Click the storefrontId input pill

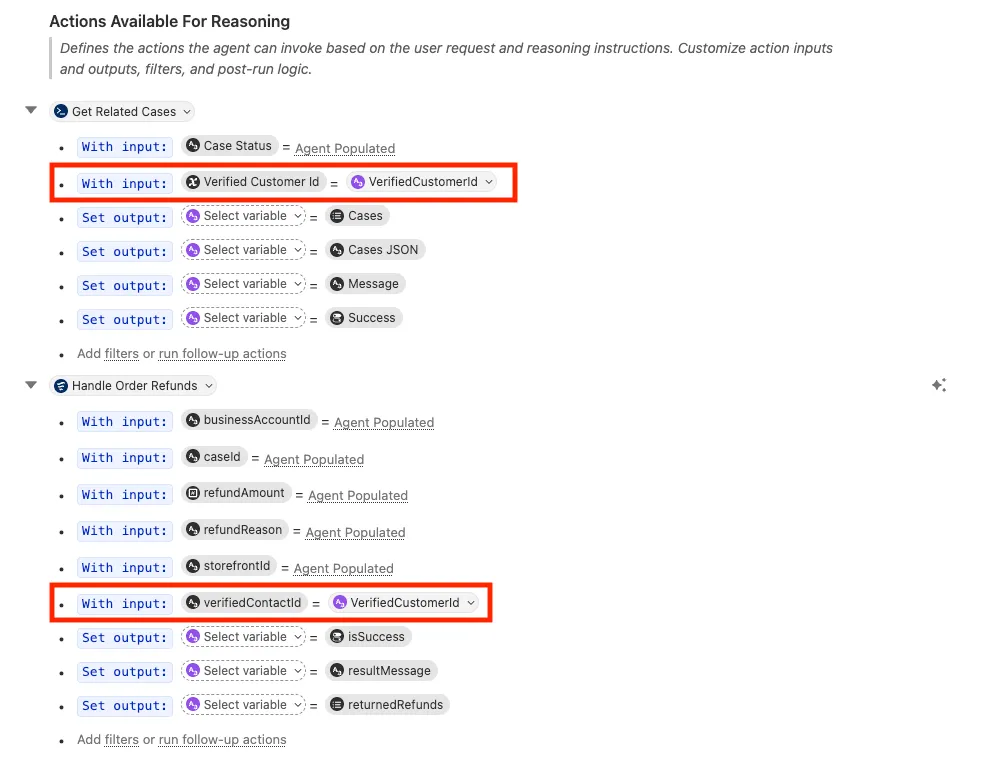229,566
